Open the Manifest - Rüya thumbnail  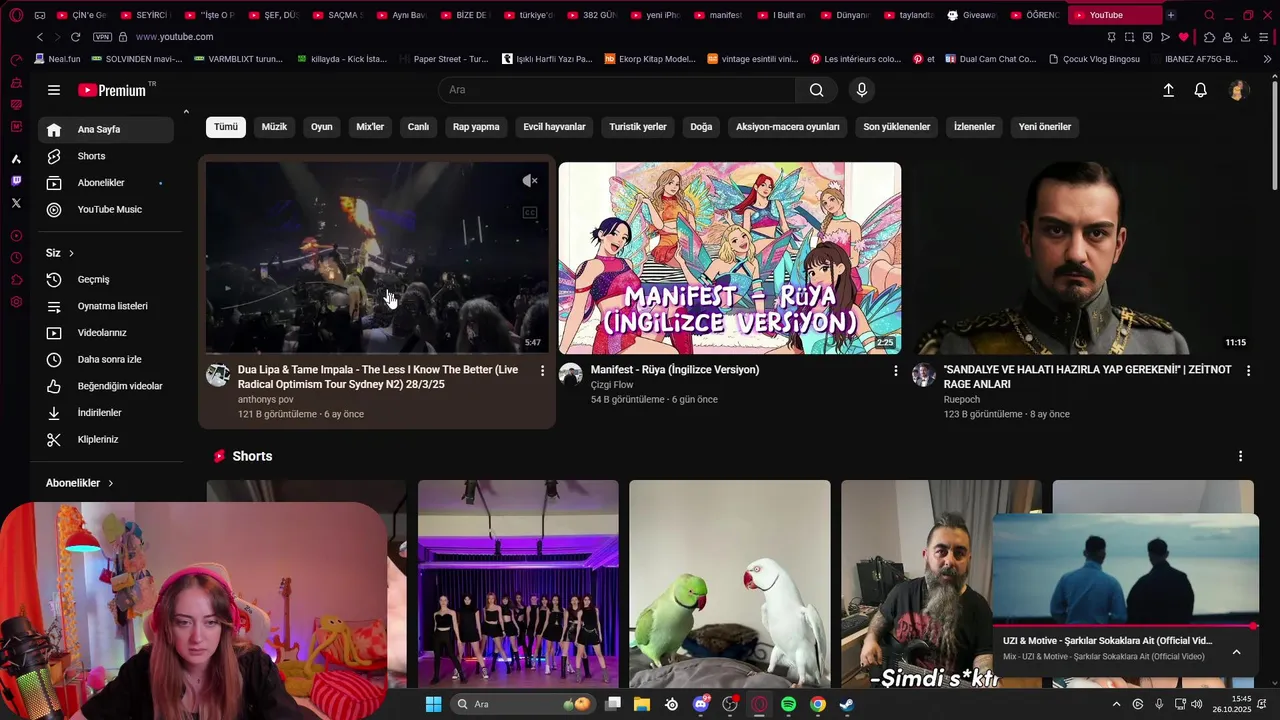click(x=729, y=258)
